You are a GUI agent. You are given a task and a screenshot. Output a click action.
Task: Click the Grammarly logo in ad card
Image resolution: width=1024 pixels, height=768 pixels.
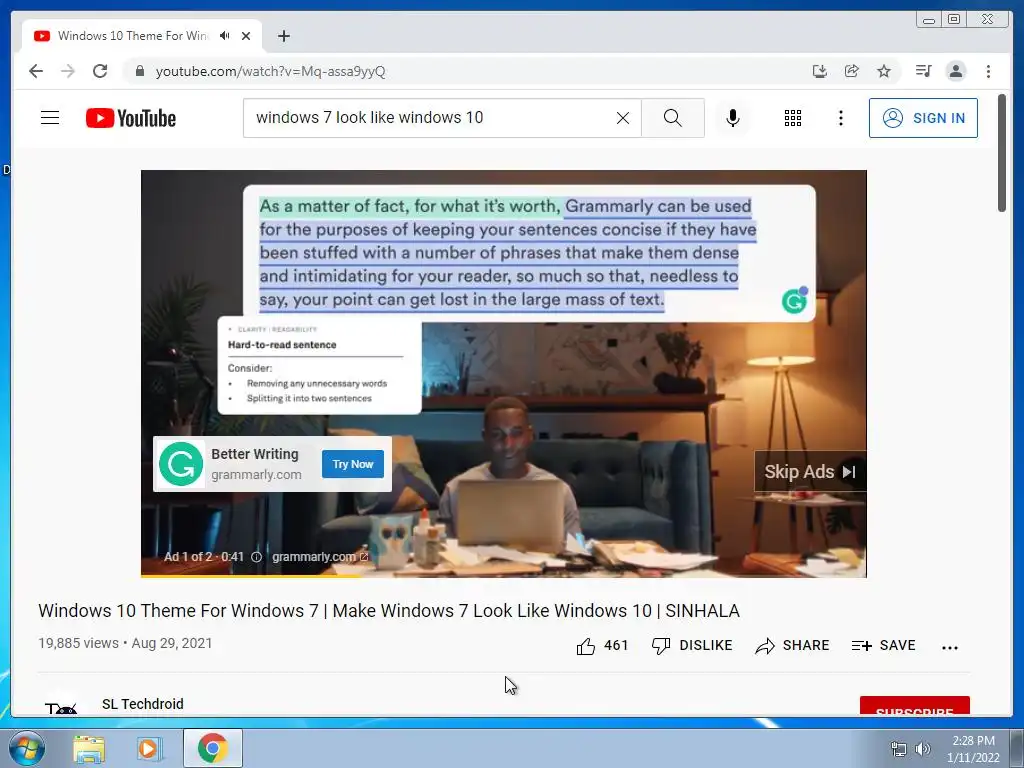tap(181, 464)
